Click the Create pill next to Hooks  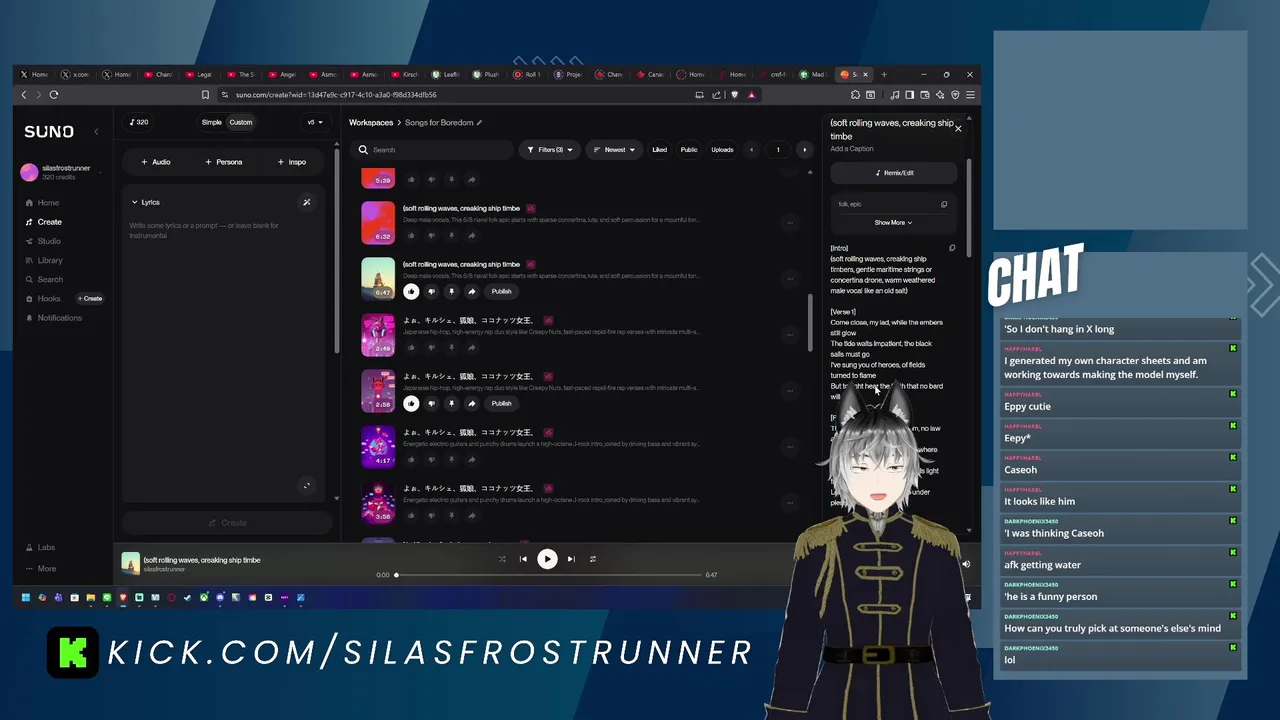click(x=90, y=299)
